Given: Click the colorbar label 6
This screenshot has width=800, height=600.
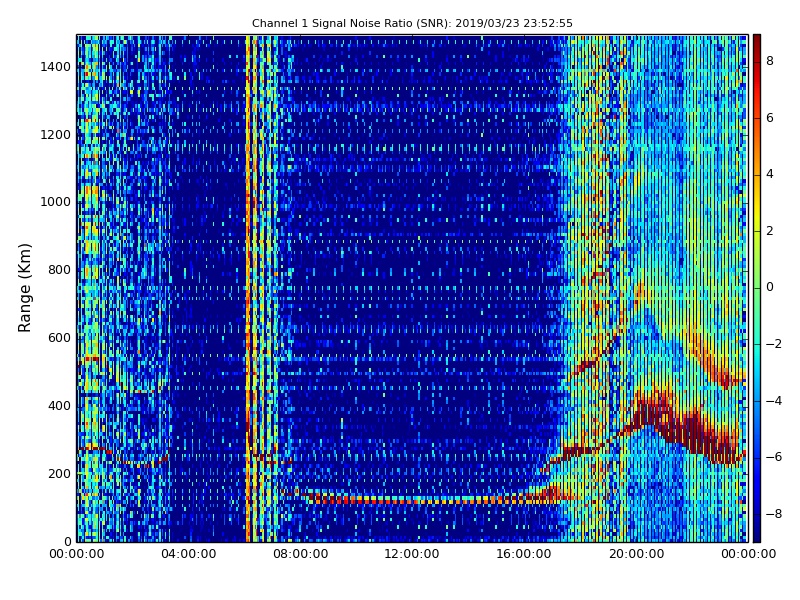Looking at the screenshot, I should [x=770, y=118].
